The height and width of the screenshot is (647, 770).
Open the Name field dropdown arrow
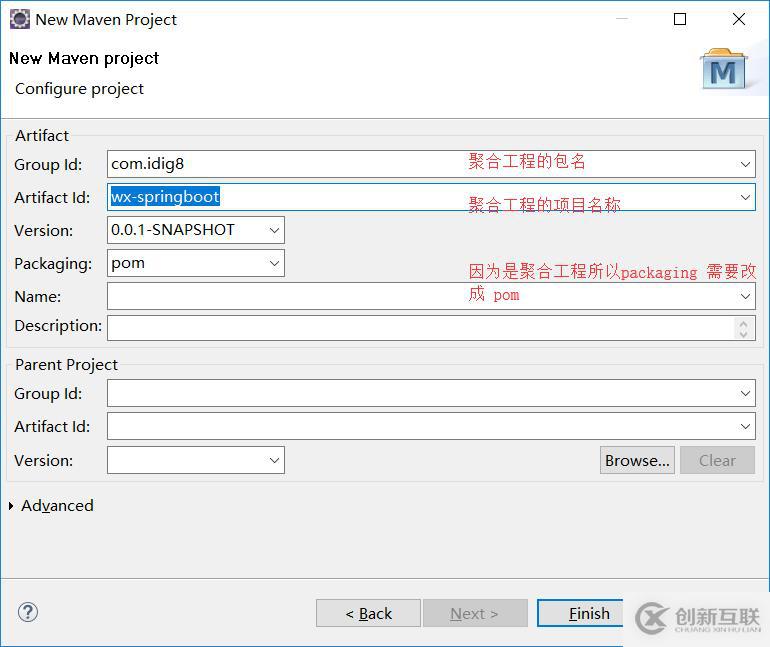(x=745, y=296)
